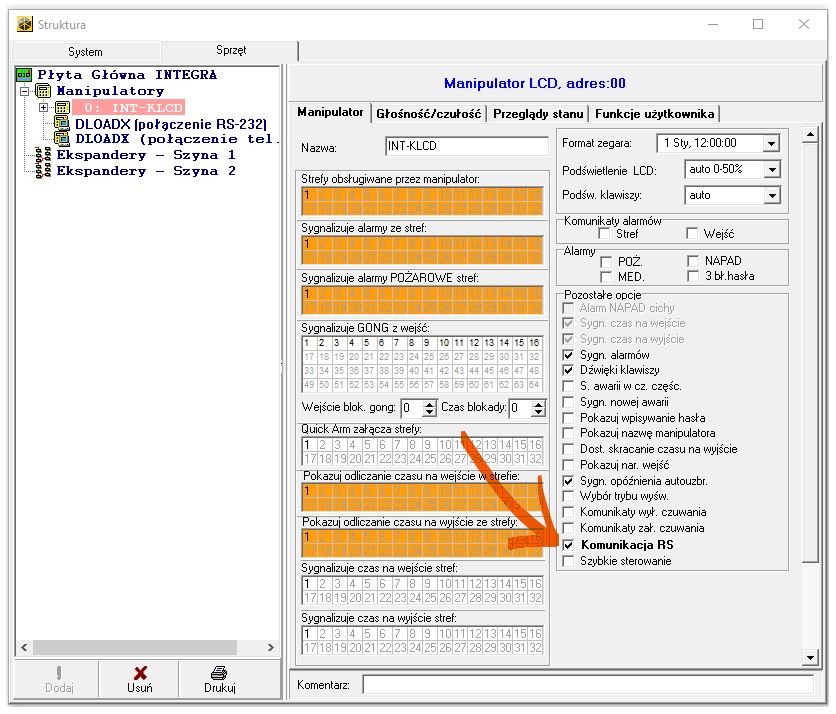Collapse the Manipulatory tree node
Screen dimensions: 836x714
tap(25, 91)
